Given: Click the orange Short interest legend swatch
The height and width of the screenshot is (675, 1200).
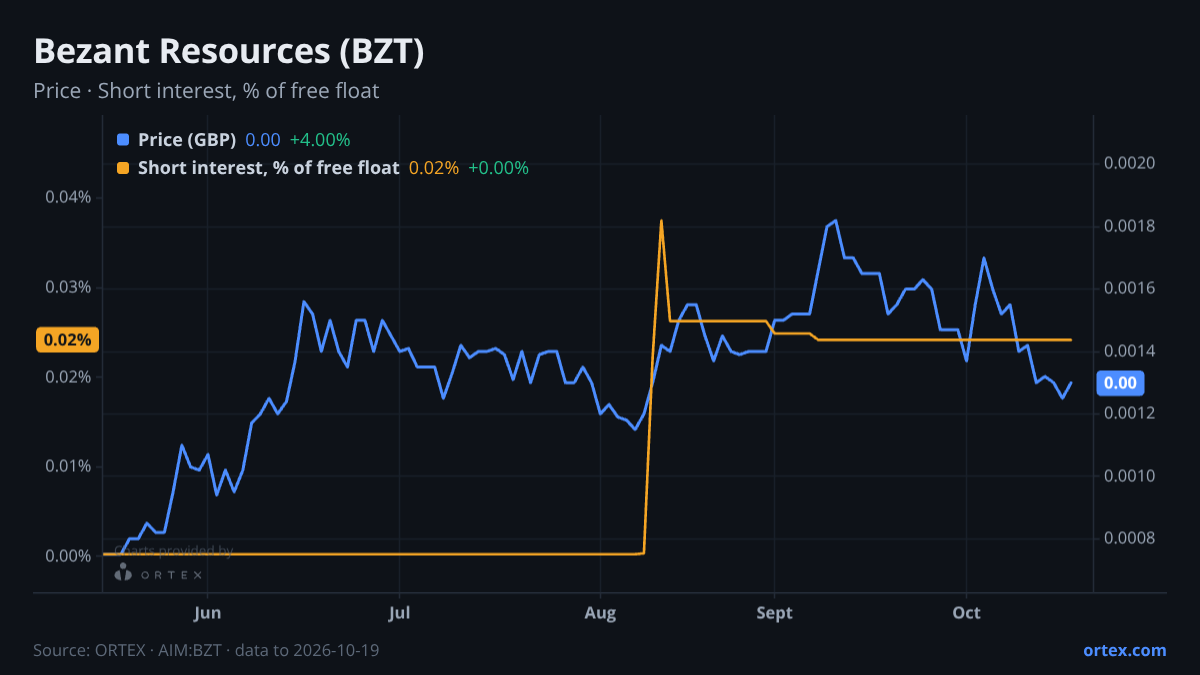Looking at the screenshot, I should (123, 168).
